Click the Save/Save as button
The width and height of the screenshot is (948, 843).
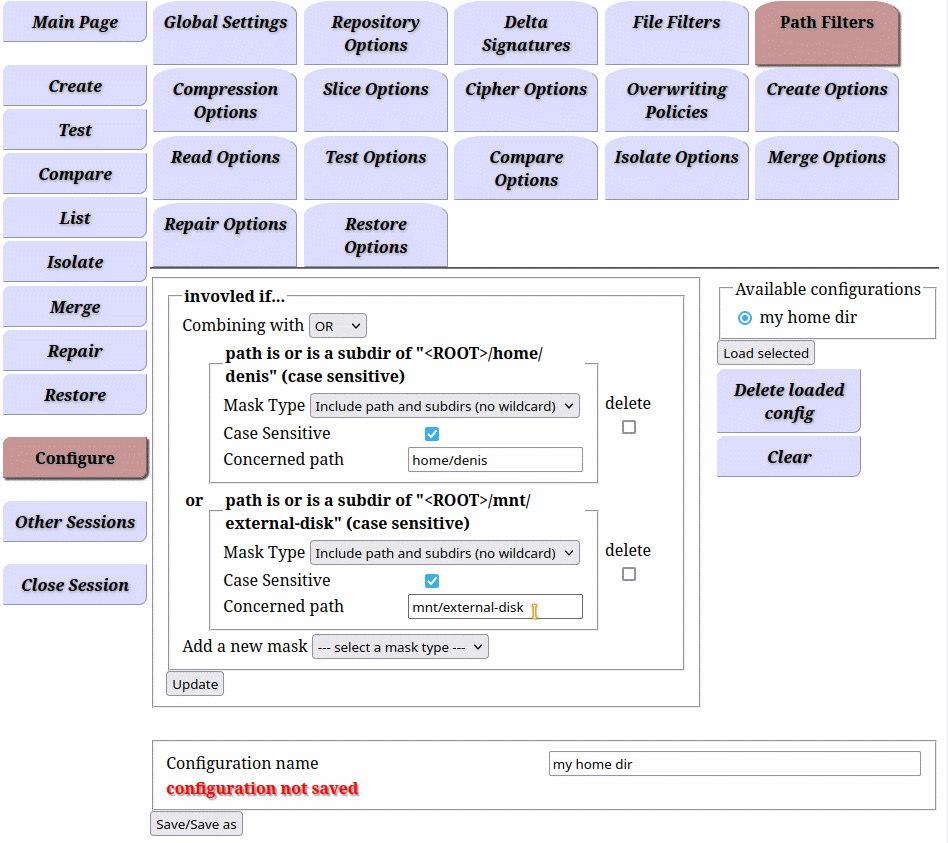click(196, 824)
